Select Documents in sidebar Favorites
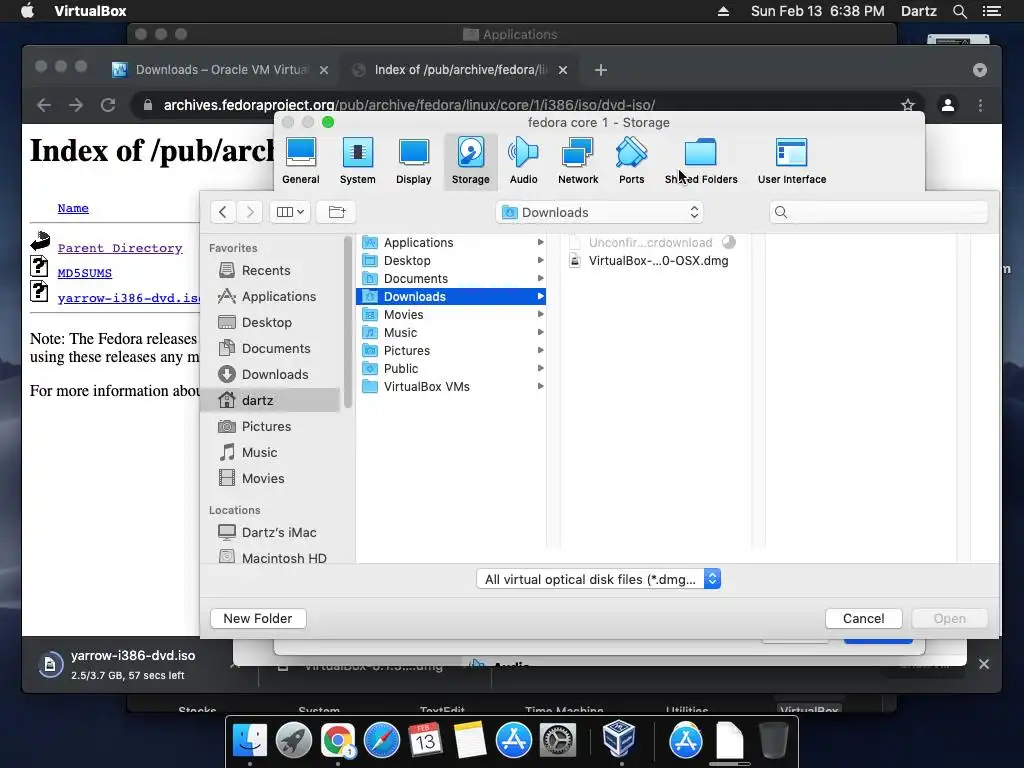The height and width of the screenshot is (768, 1024). tap(270, 348)
